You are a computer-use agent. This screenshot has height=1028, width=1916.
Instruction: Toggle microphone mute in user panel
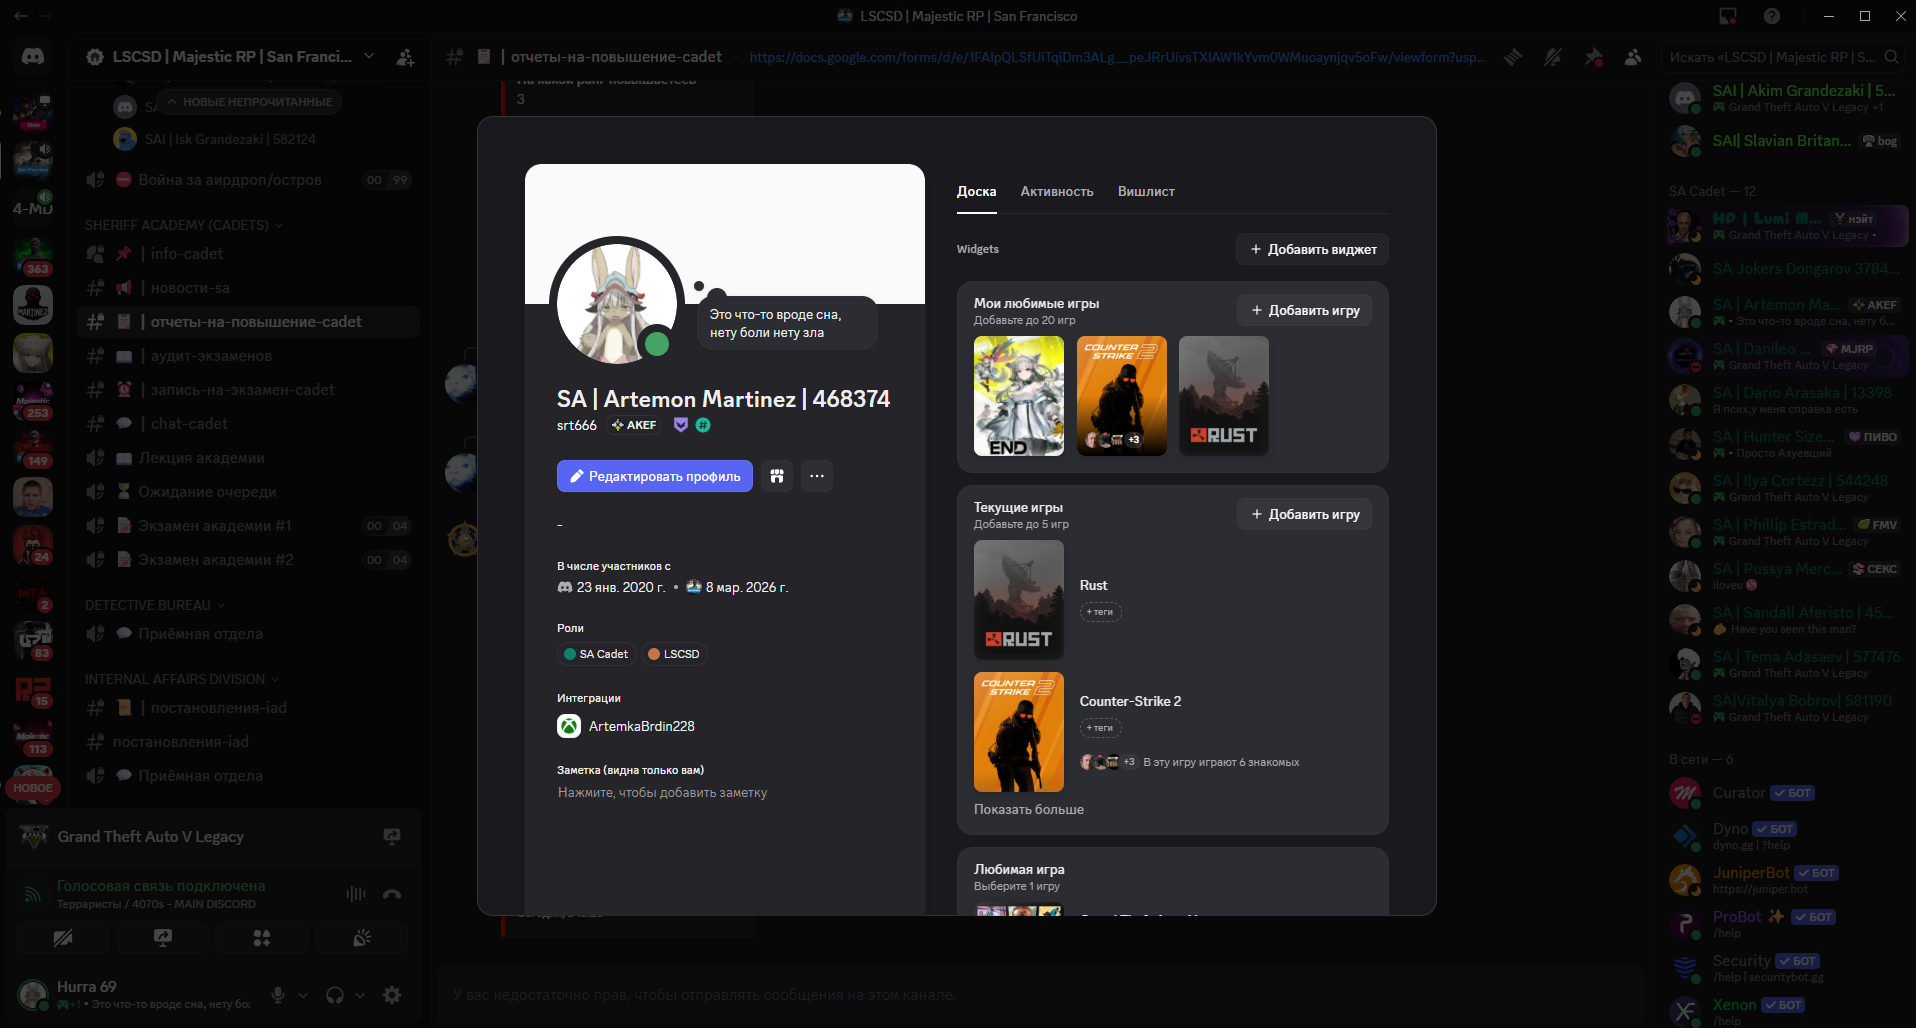[x=278, y=995]
